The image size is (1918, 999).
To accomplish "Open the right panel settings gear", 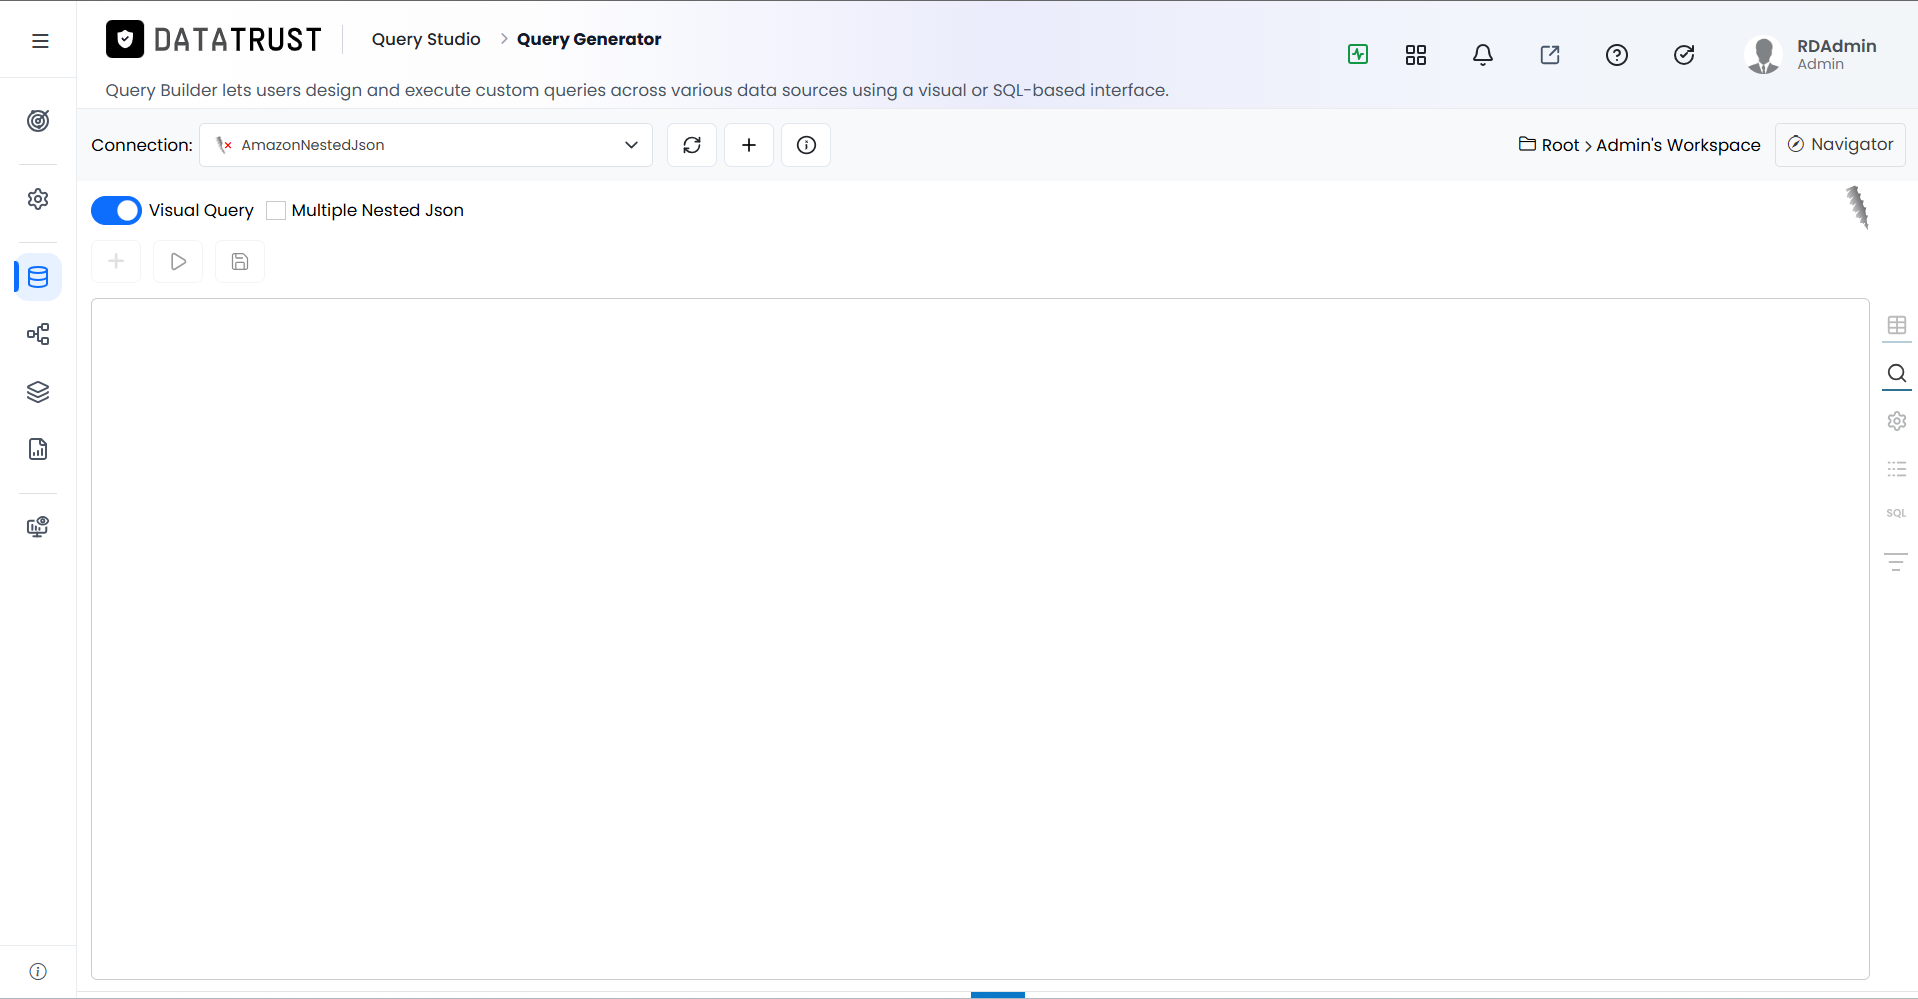I will pos(1897,421).
